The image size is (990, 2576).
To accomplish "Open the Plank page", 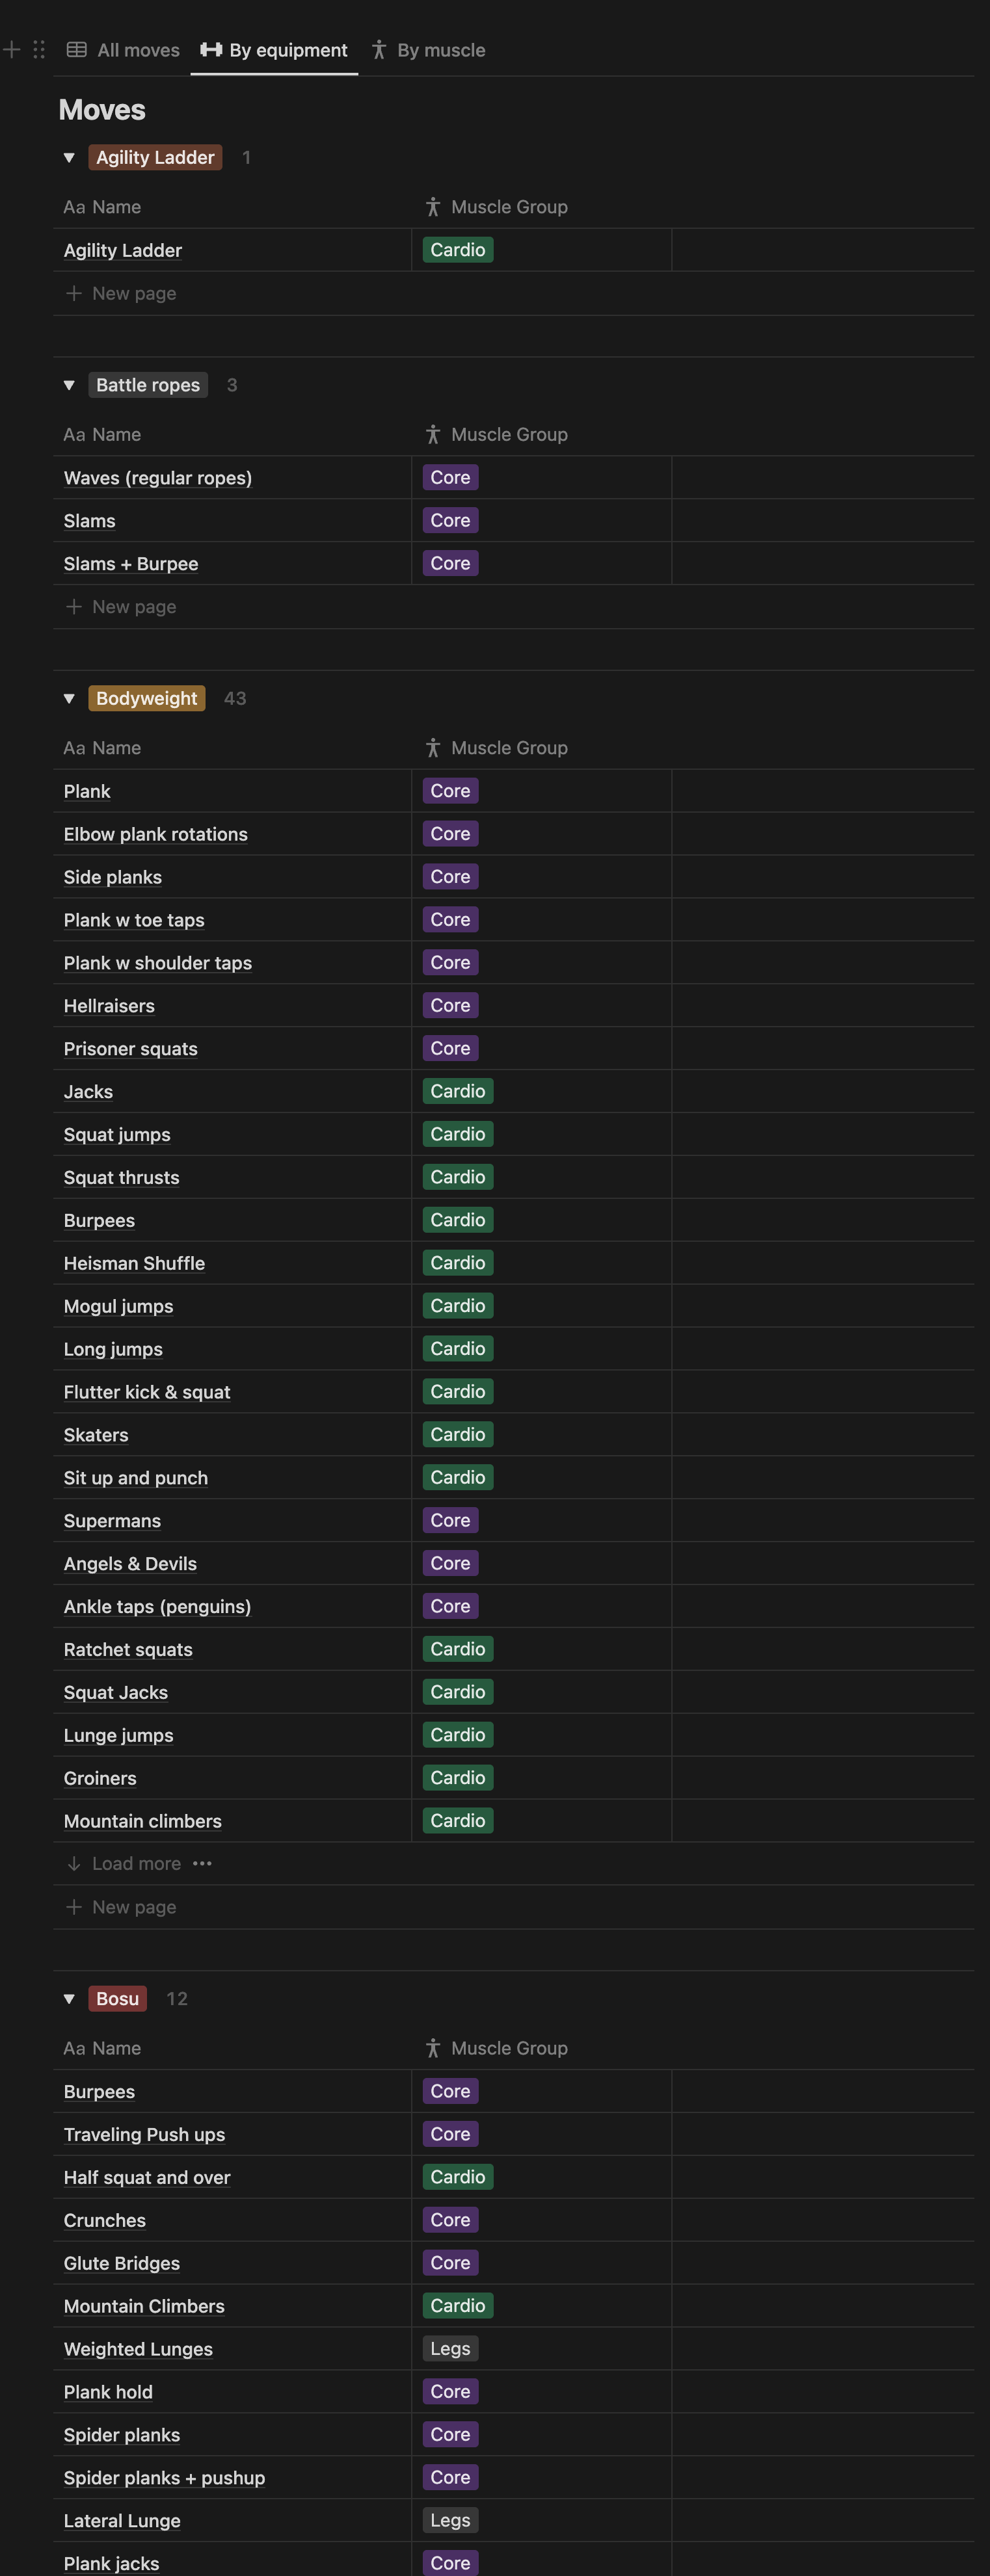I will tap(86, 790).
